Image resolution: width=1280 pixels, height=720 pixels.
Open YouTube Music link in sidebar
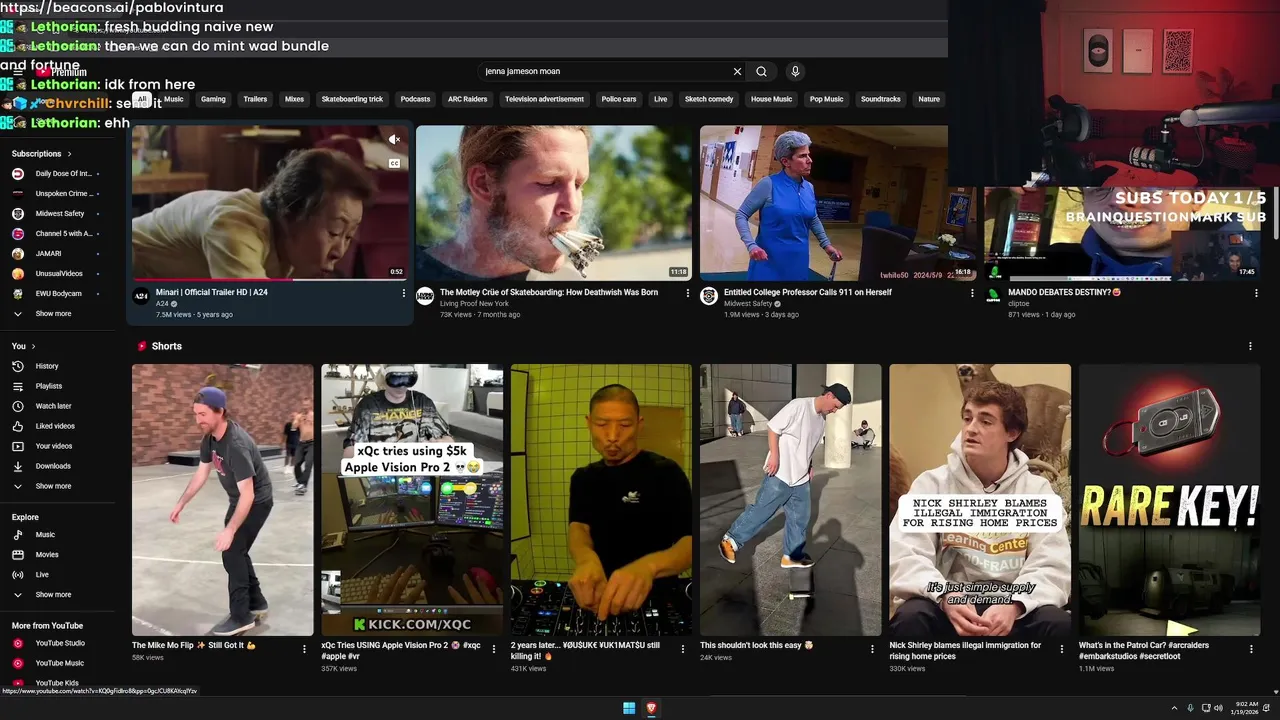[58, 663]
